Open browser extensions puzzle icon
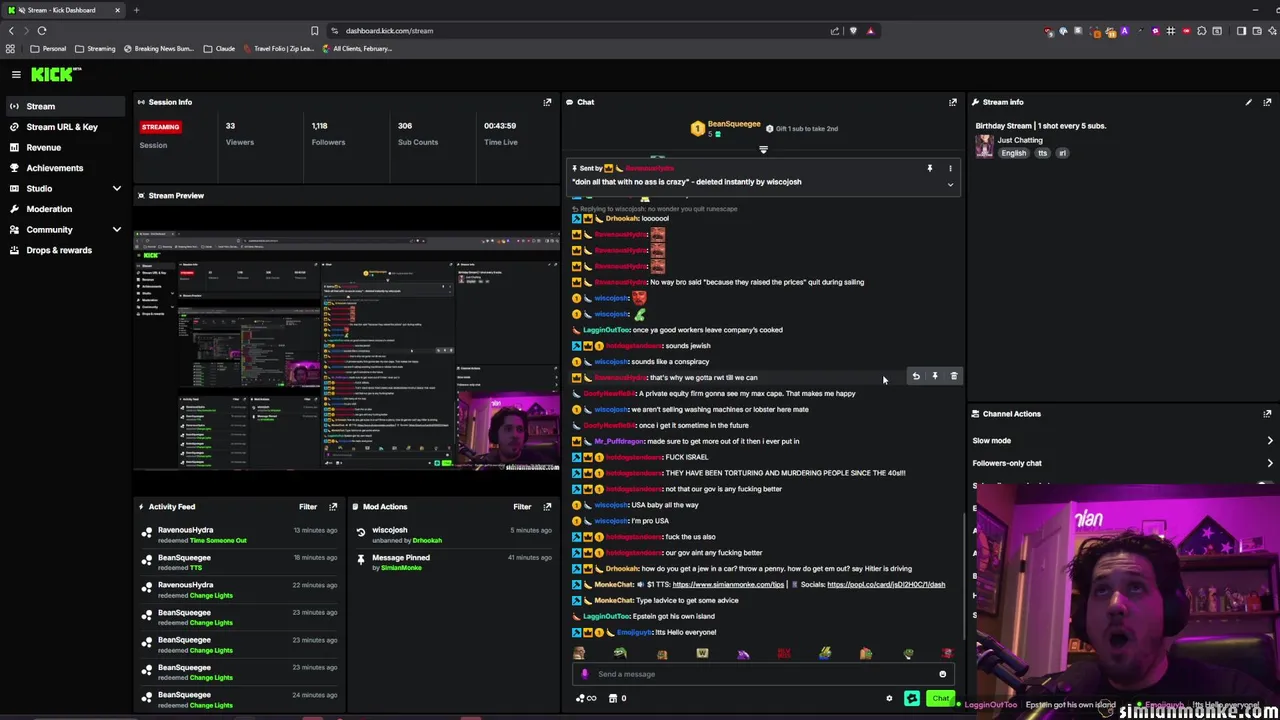This screenshot has height=720, width=1280. coord(1201,31)
